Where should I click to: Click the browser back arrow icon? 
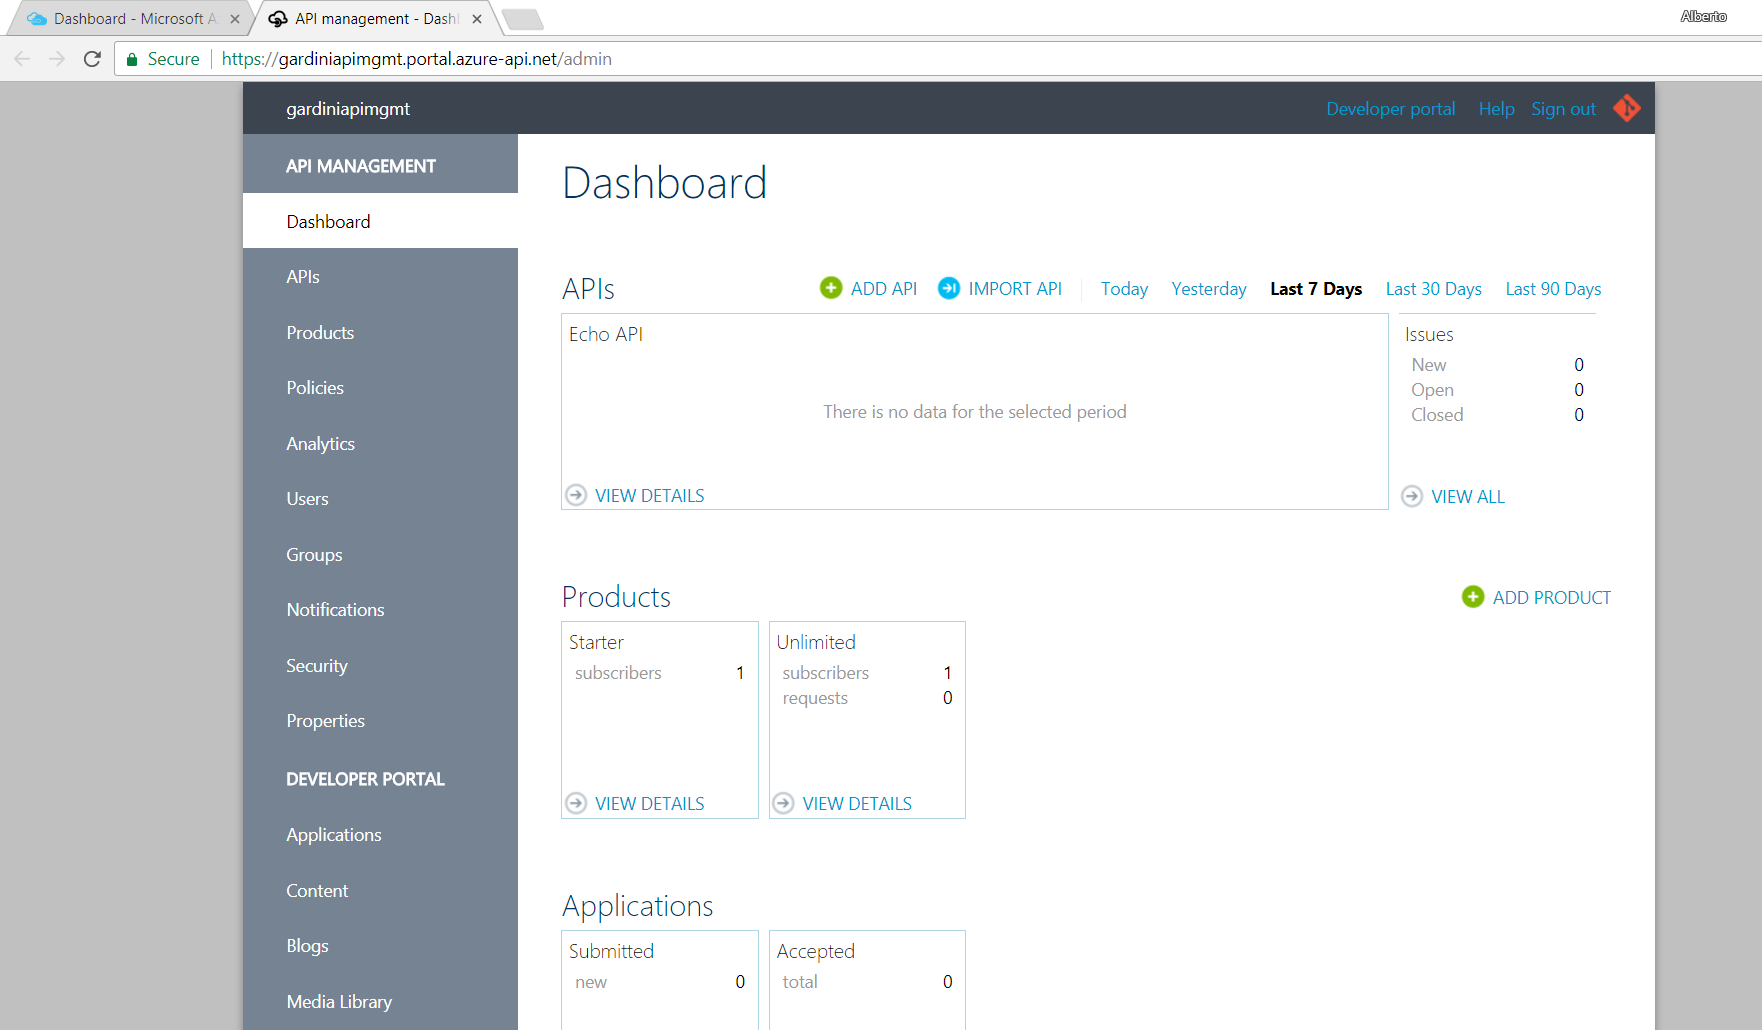click(x=22, y=58)
